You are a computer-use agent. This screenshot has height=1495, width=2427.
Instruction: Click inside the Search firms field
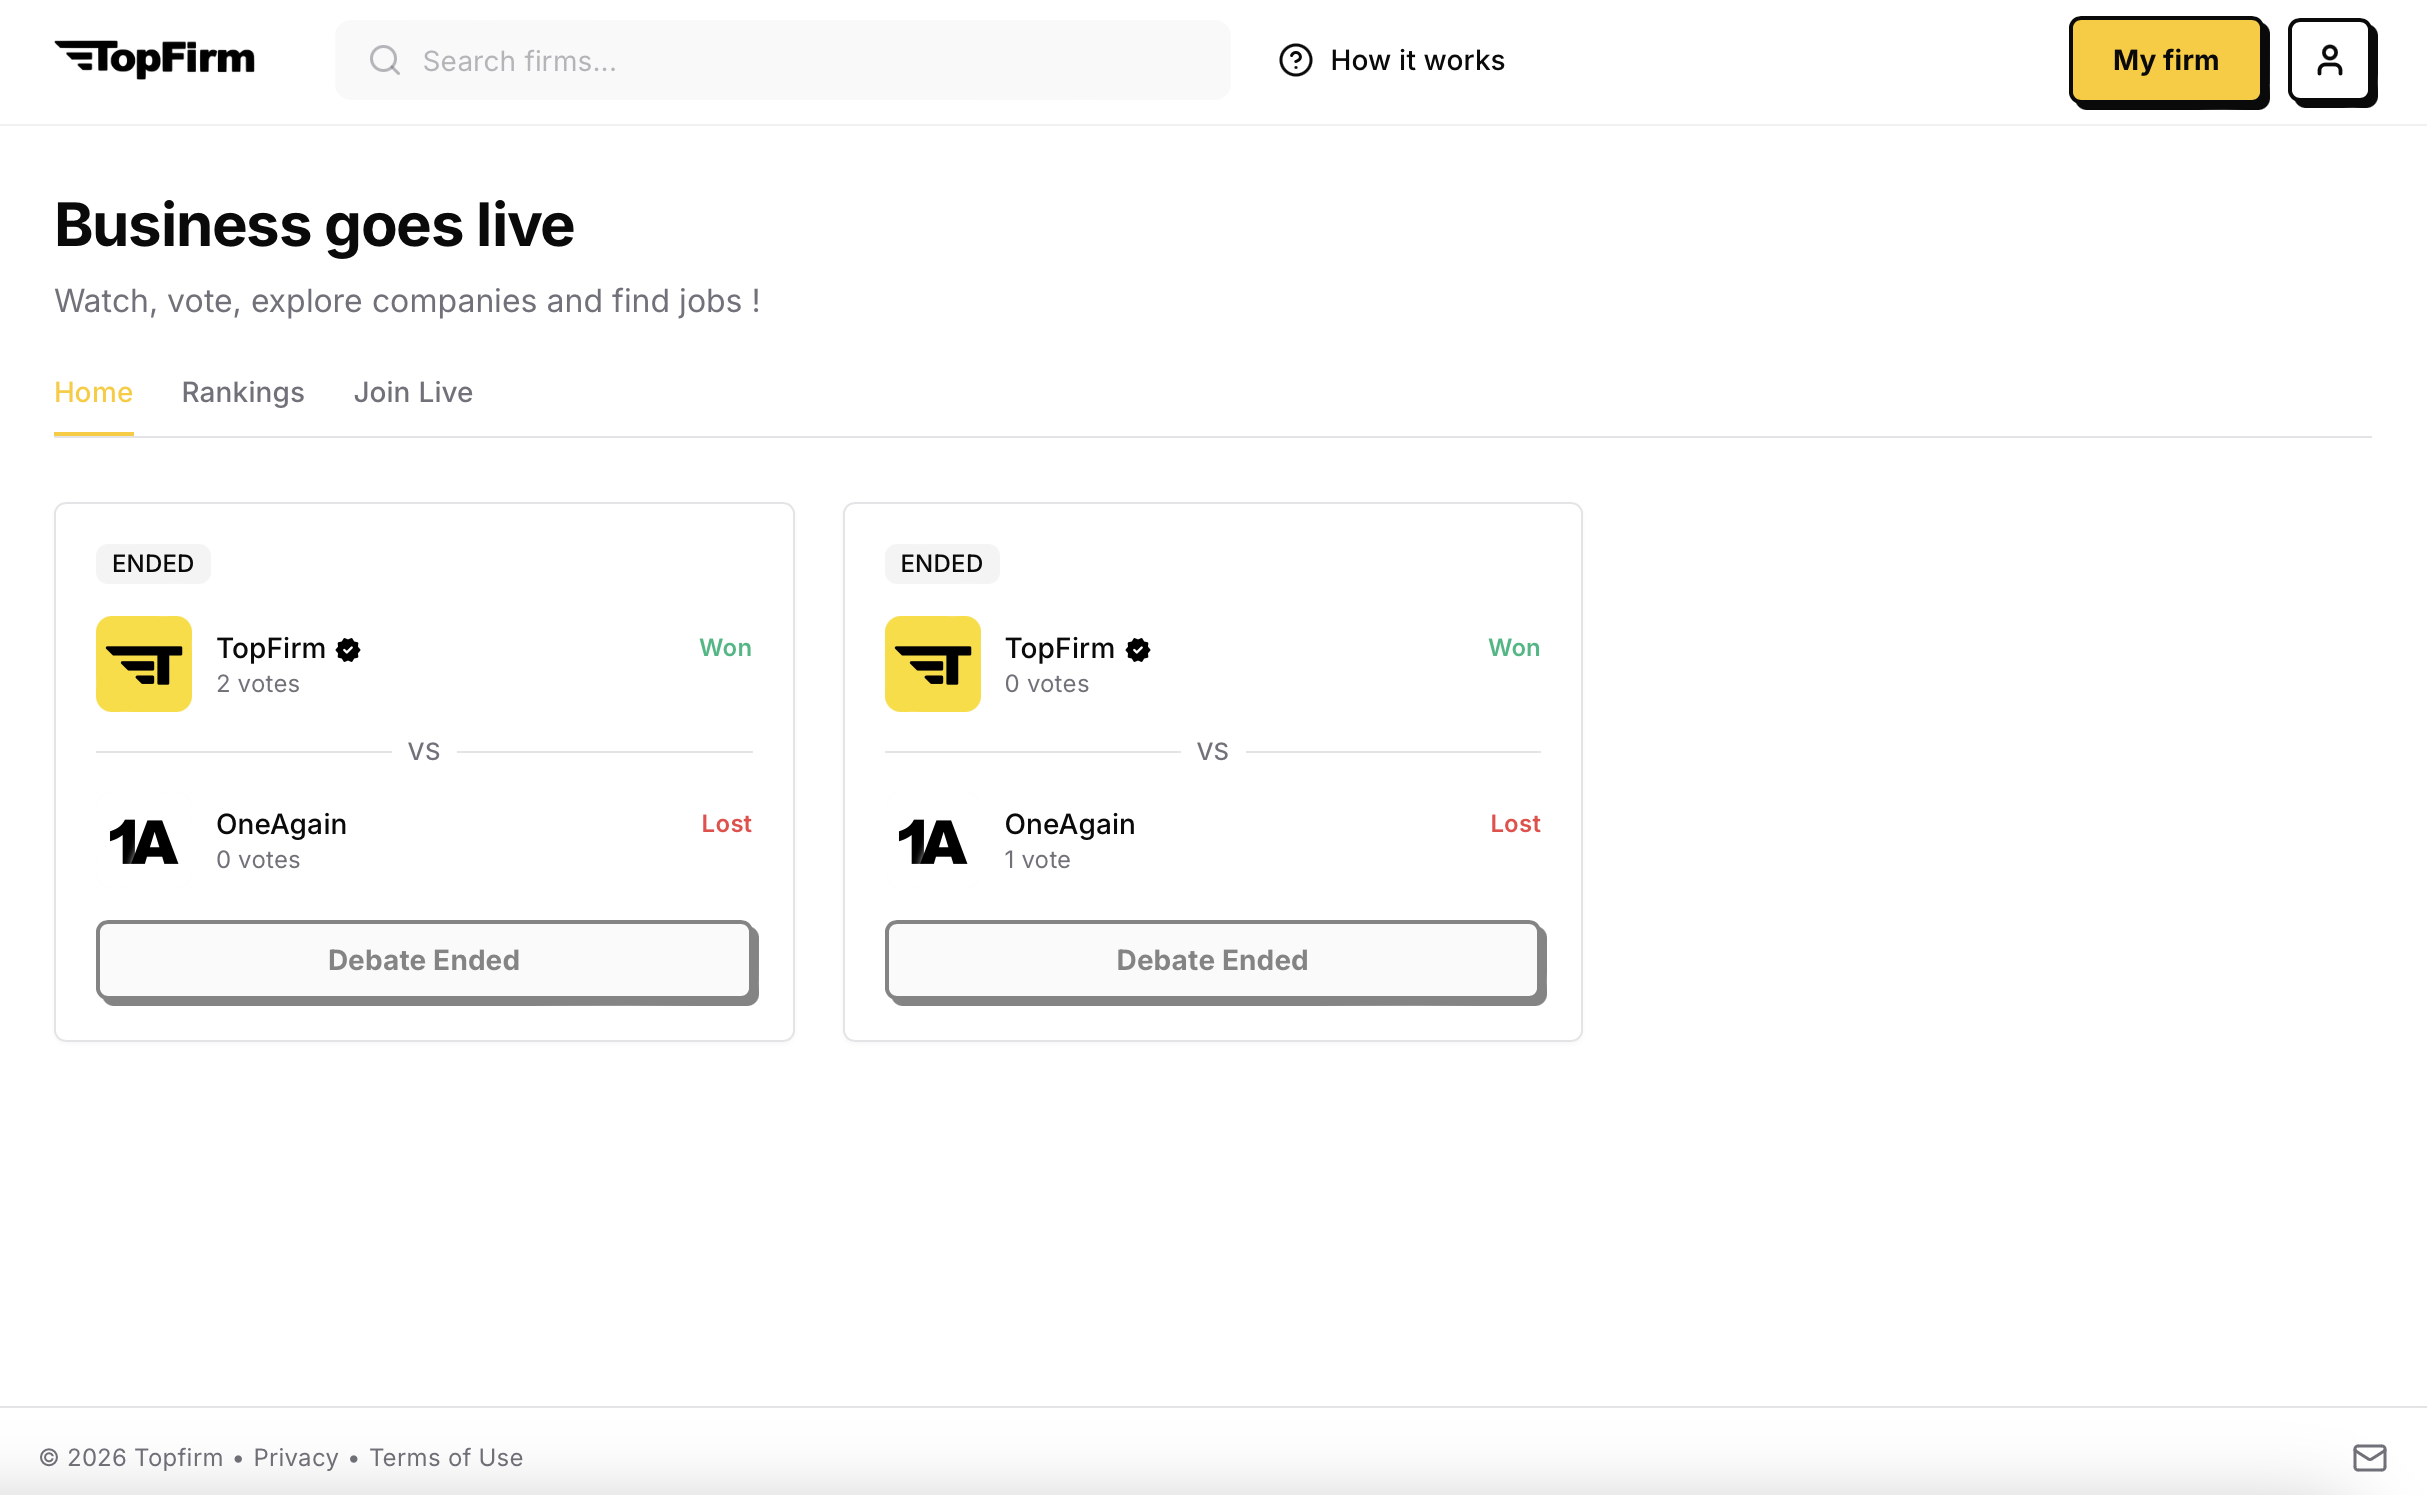pyautogui.click(x=780, y=60)
